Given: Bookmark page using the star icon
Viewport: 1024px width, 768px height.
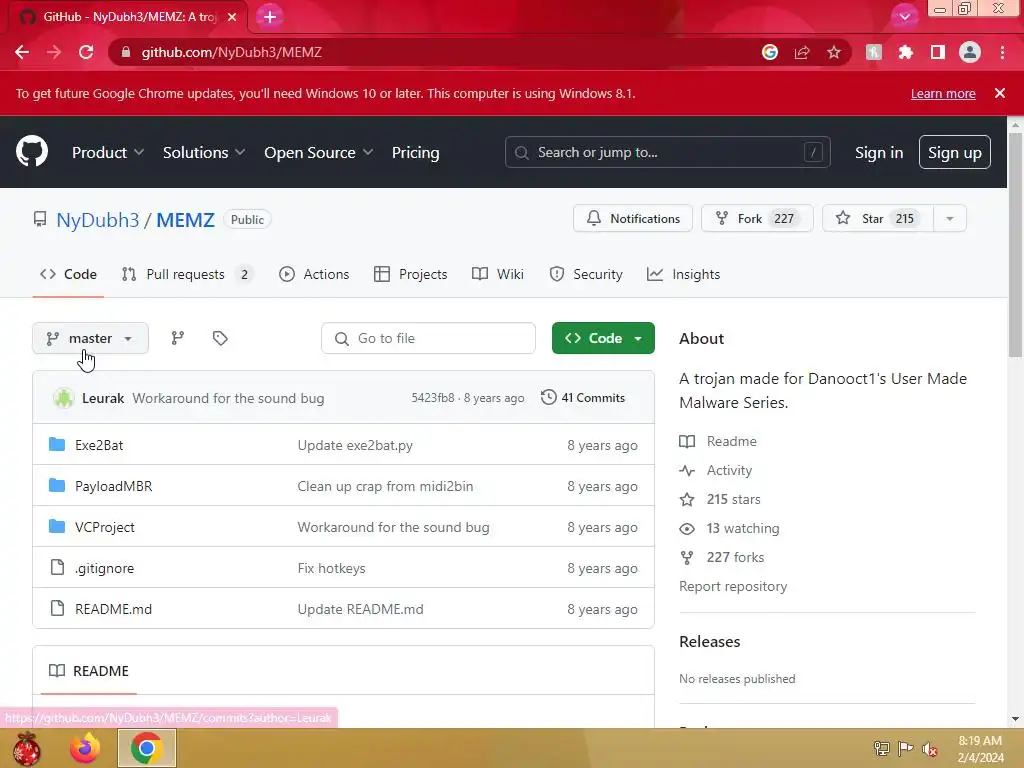Looking at the screenshot, I should pos(834,52).
